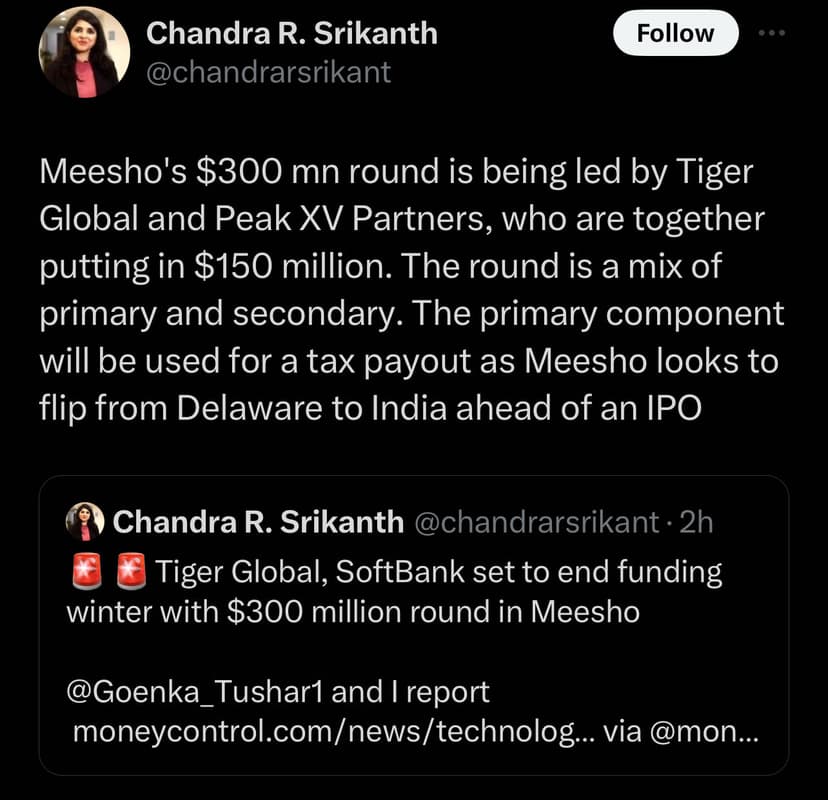828x800 pixels.
Task: Click the truncated @mon... mention
Action: point(705,731)
